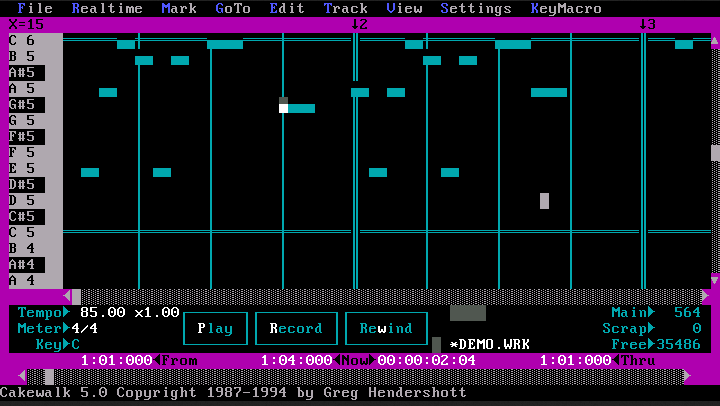Screen dimensions: 720x406
Task: Select the 4/4 meter value
Action: (x=84, y=328)
